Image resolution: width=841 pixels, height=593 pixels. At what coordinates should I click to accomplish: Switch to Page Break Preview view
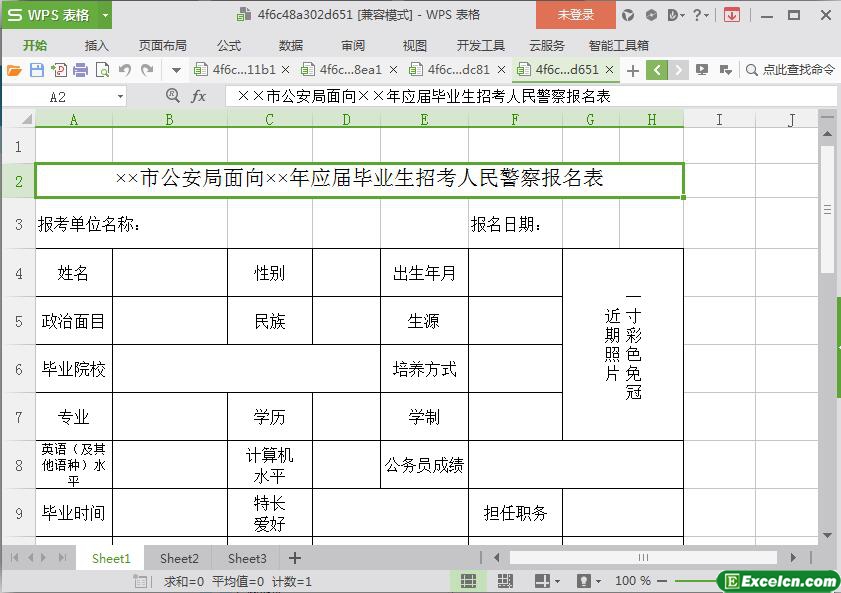point(505,581)
